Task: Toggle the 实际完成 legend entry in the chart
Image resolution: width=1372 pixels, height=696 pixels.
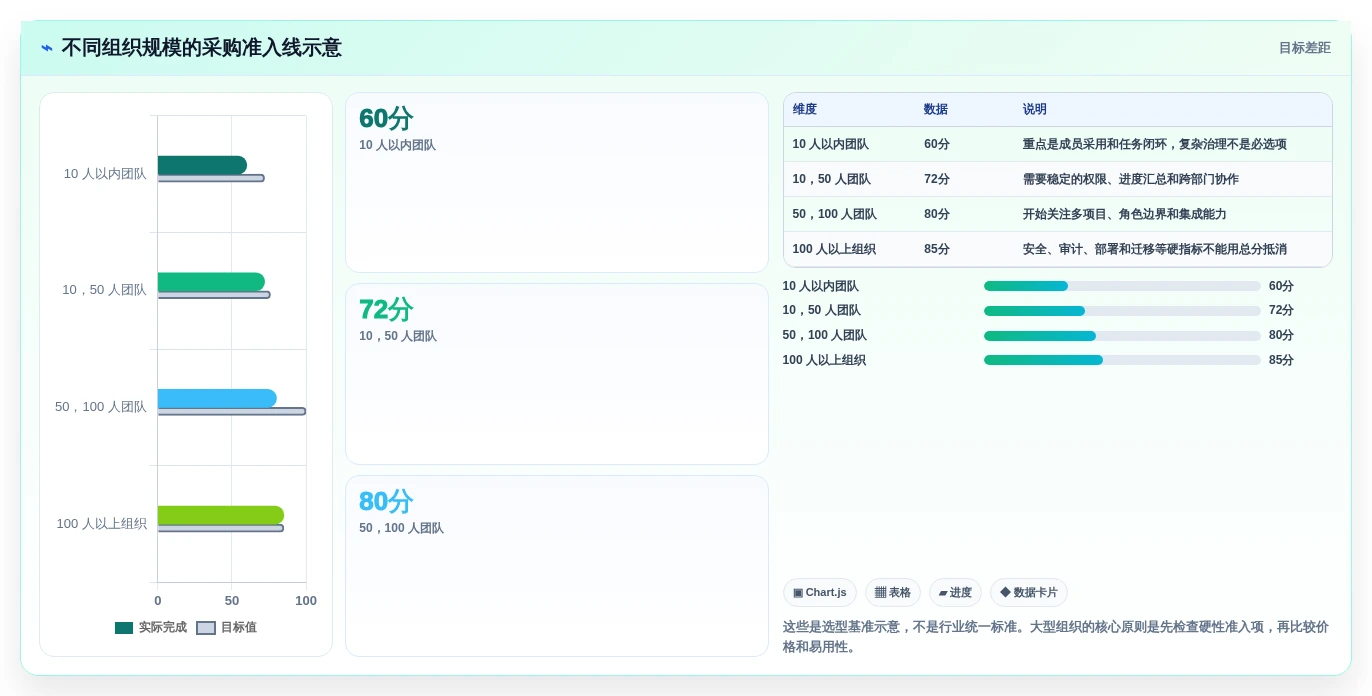Action: pos(151,628)
